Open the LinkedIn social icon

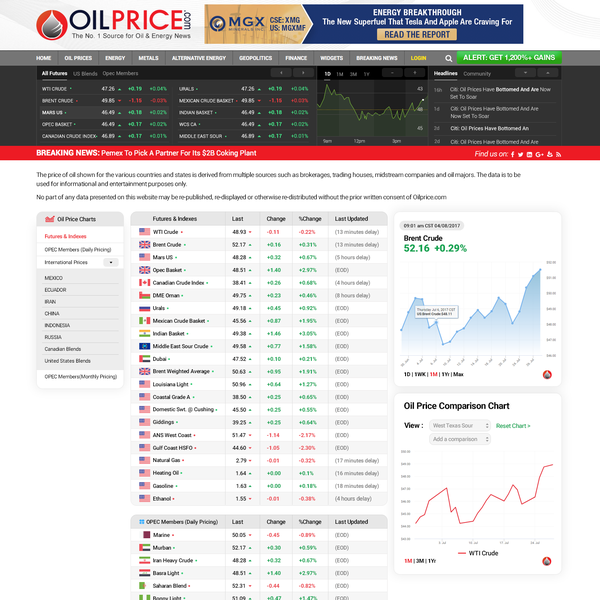tap(530, 154)
